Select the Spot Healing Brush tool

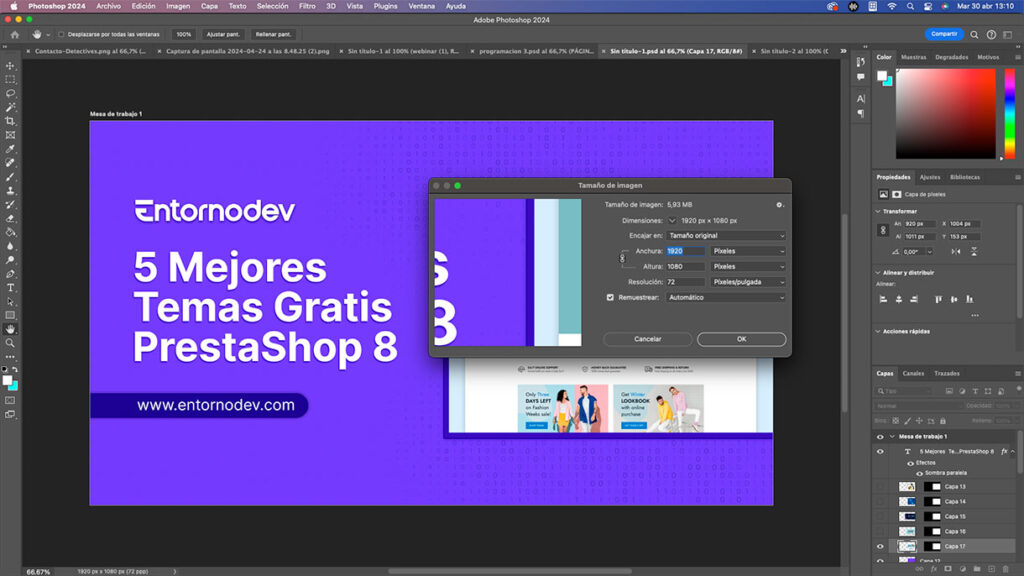(x=10, y=163)
